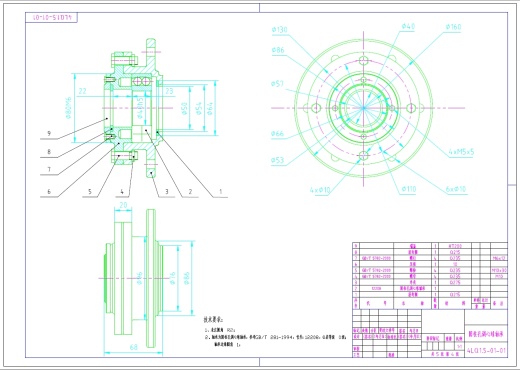This screenshot has height=370, width=520.
Task: Select part balloon number 6 in section view
Action: tap(49, 192)
